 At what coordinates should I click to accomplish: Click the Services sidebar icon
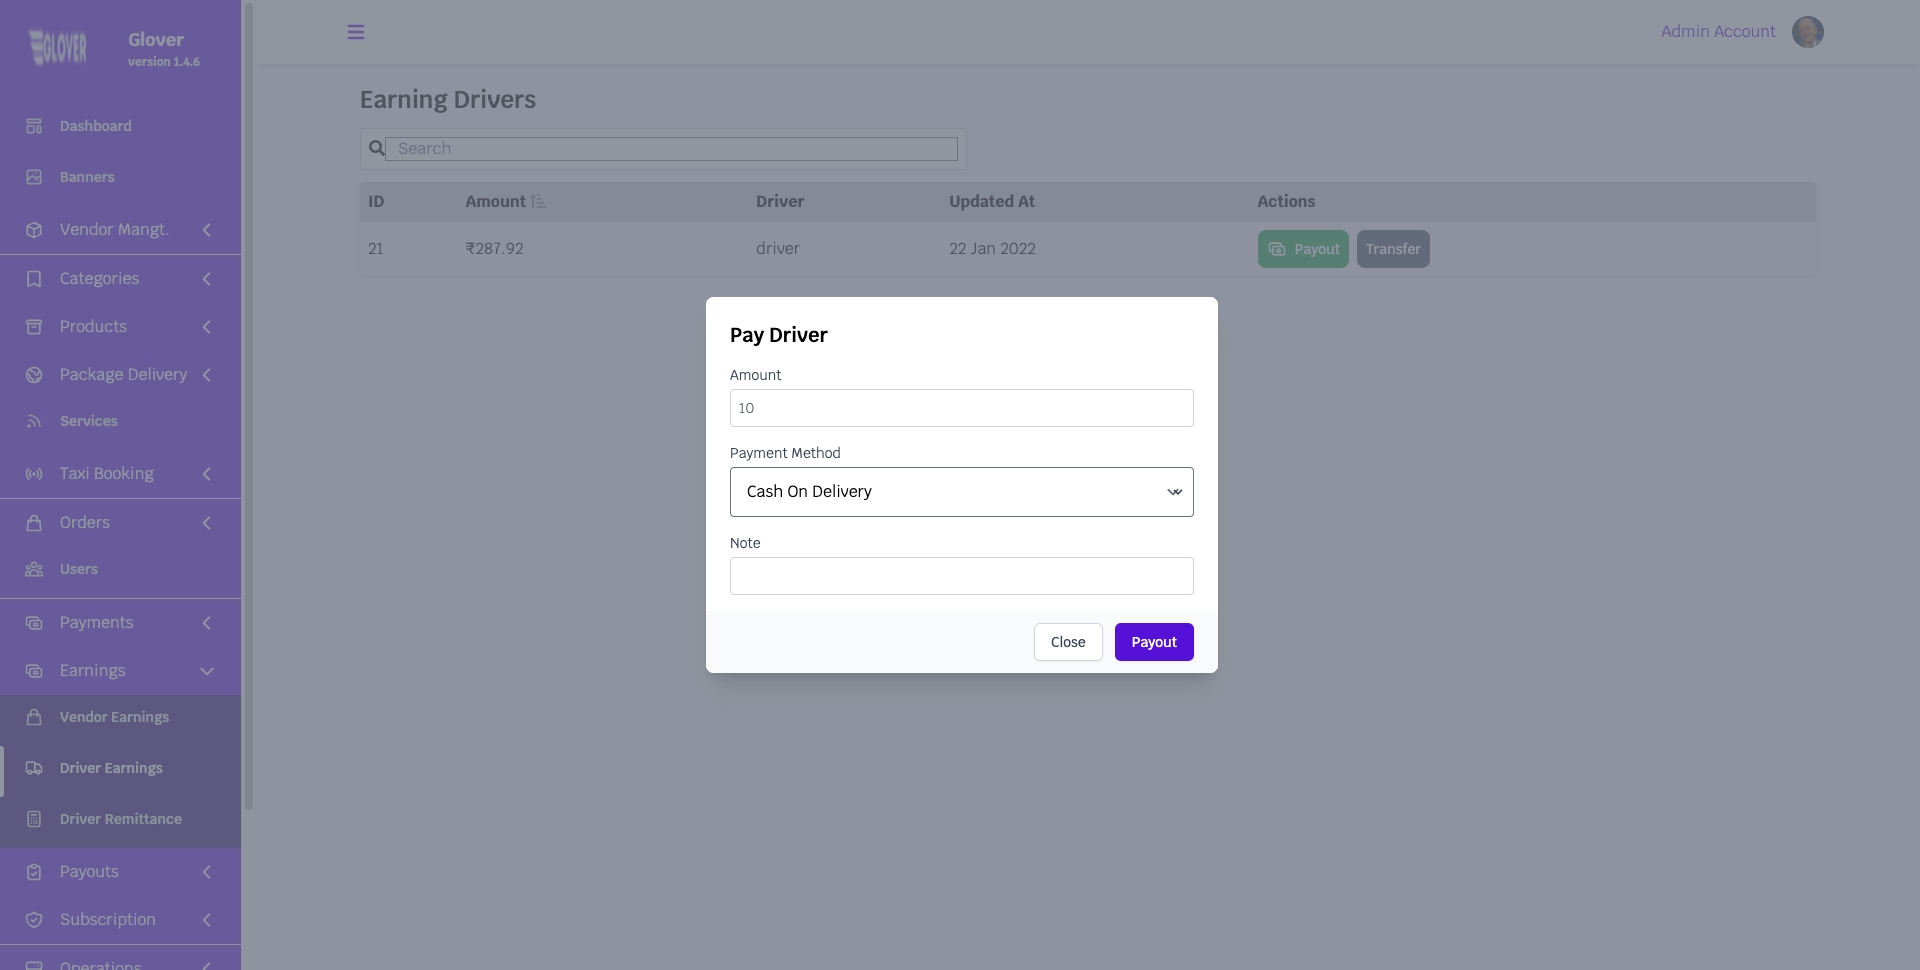[34, 421]
